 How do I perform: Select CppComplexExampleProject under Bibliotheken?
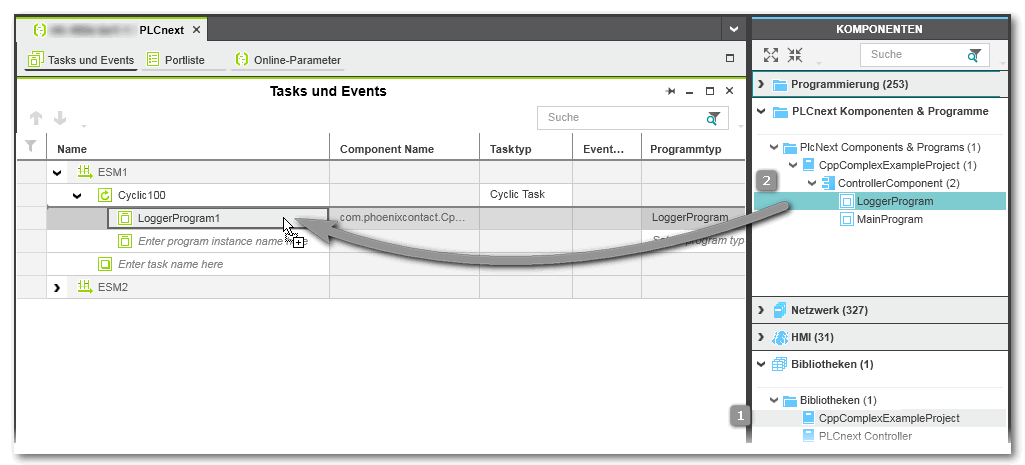[888, 418]
